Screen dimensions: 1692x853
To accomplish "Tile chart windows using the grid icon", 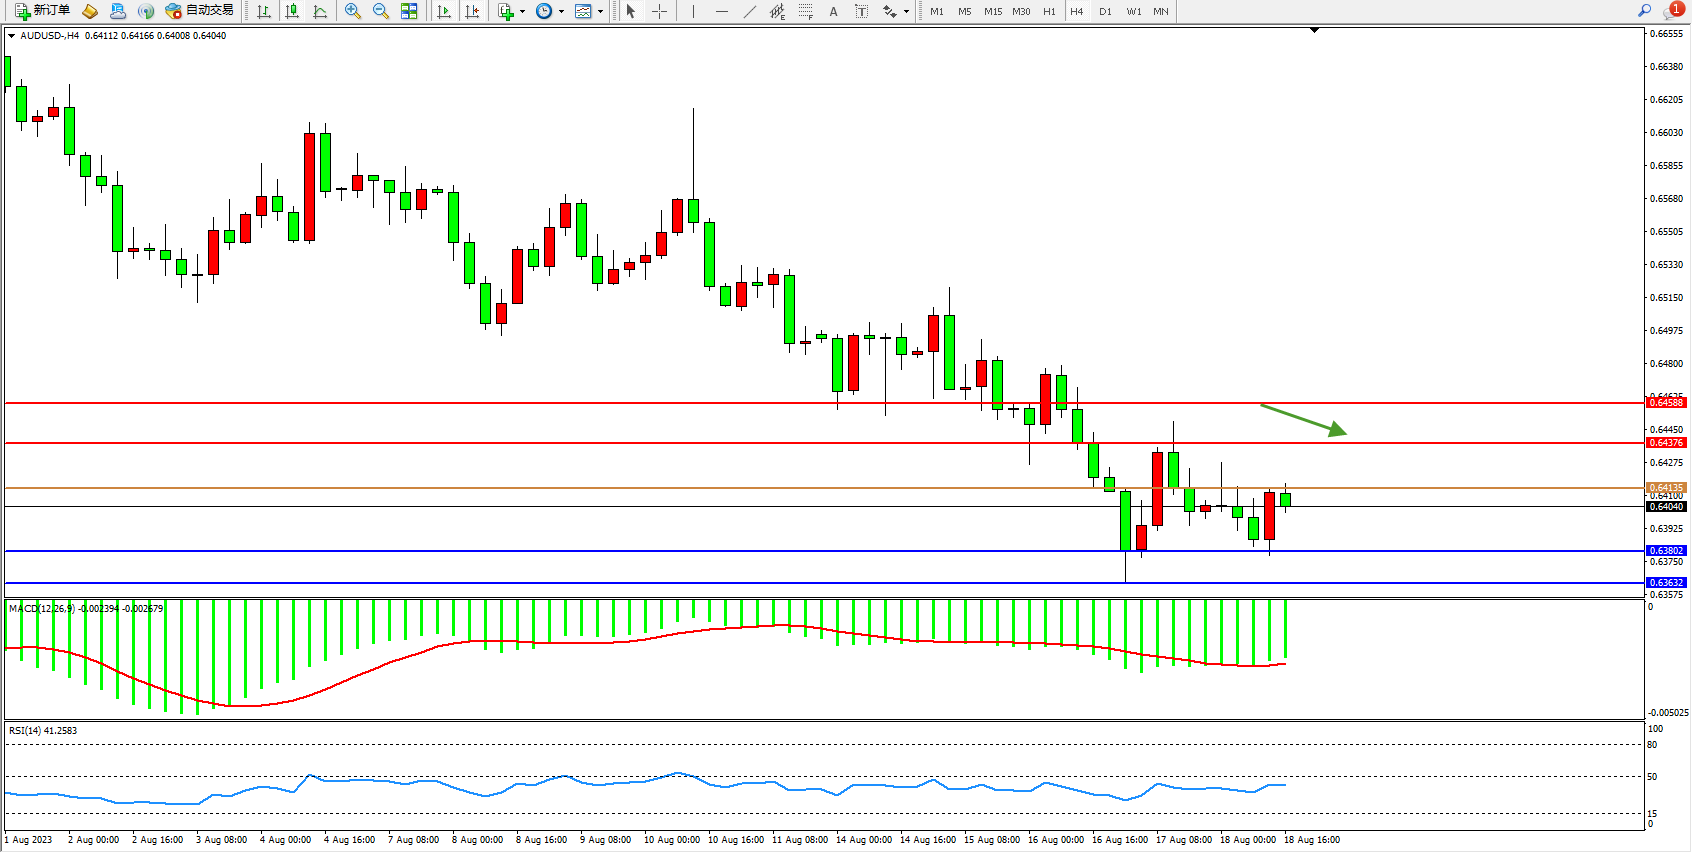I will [x=409, y=11].
